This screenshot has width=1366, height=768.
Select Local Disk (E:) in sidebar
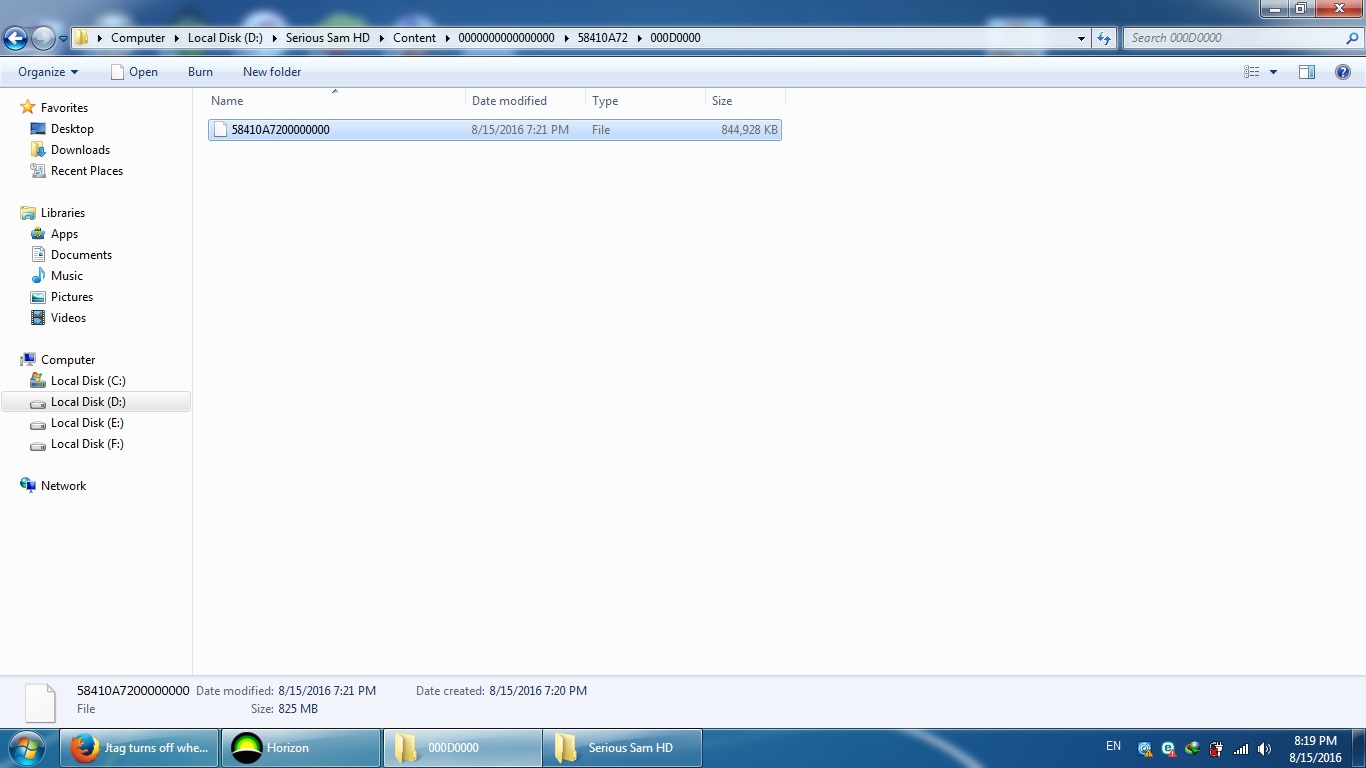pos(87,423)
